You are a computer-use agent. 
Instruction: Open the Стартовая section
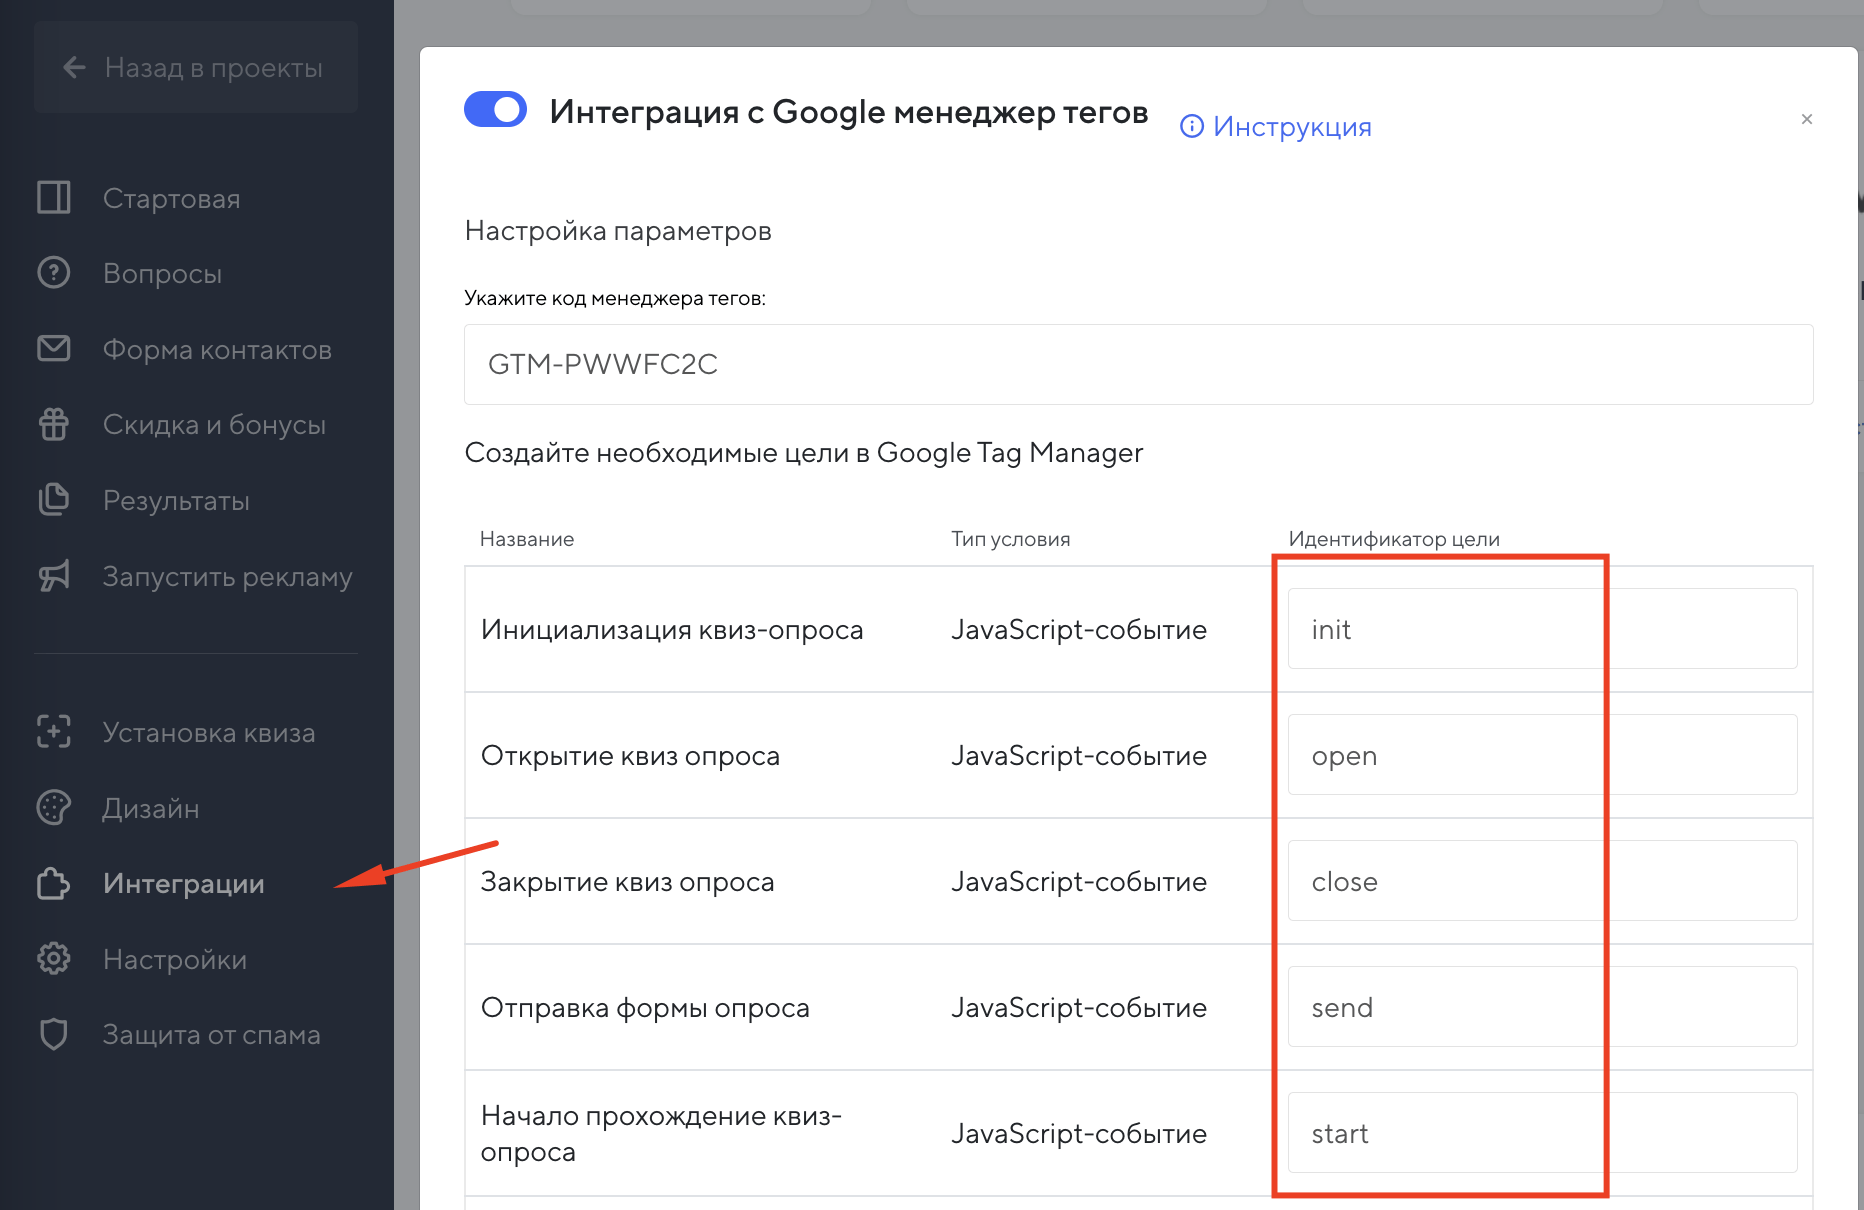tap(172, 198)
